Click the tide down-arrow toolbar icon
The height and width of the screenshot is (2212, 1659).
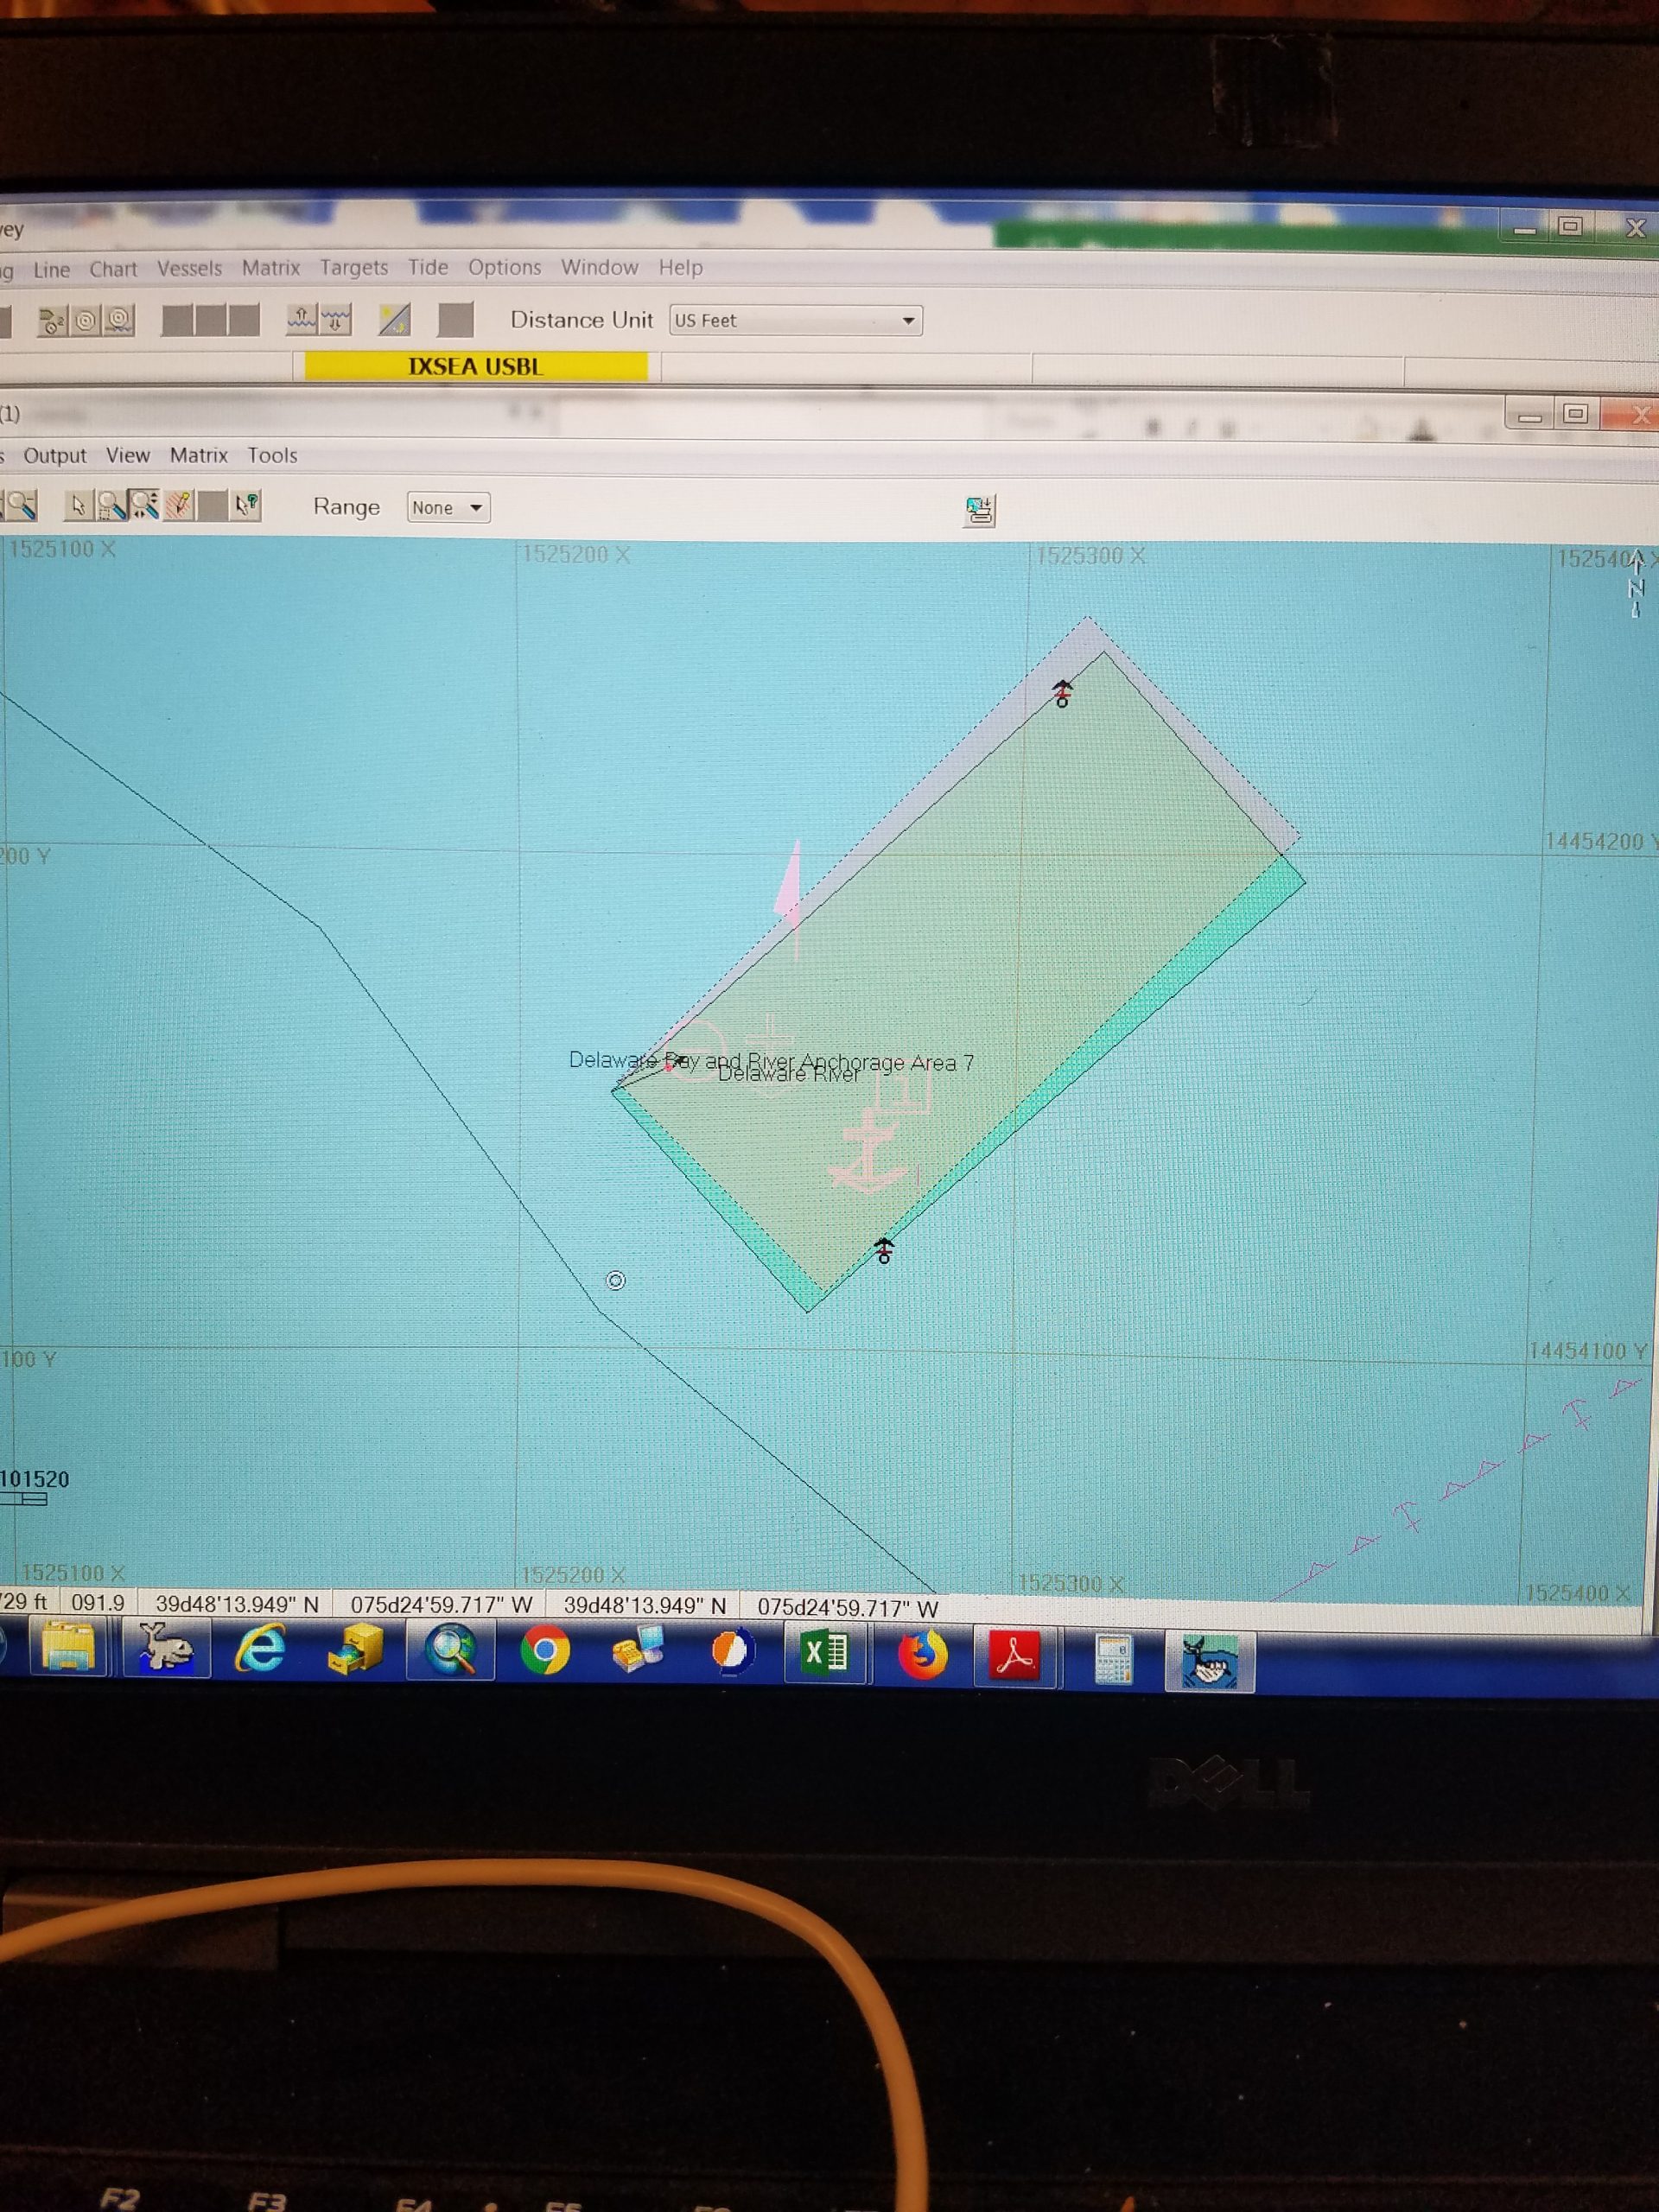coord(336,320)
